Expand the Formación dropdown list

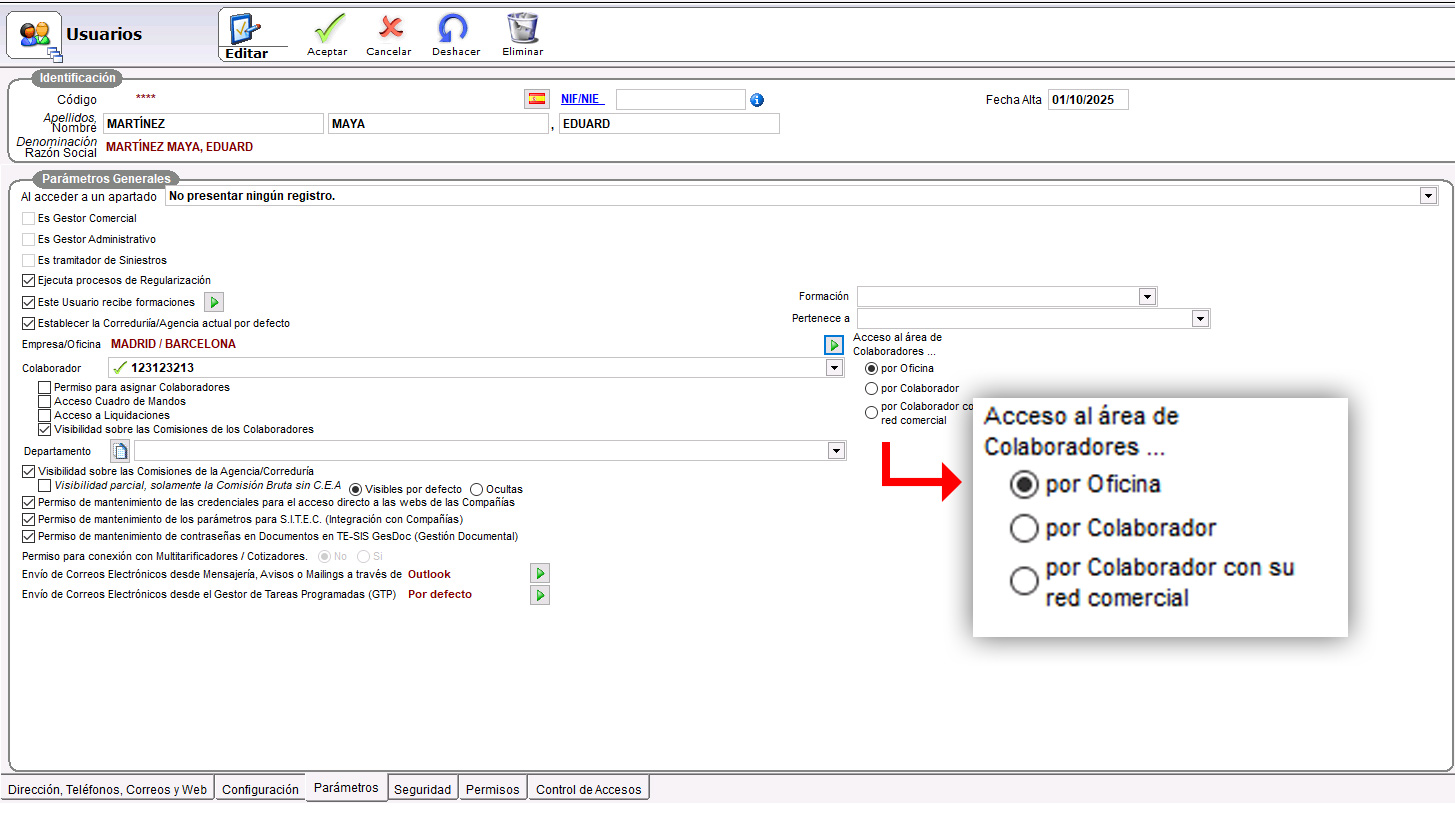point(1147,297)
